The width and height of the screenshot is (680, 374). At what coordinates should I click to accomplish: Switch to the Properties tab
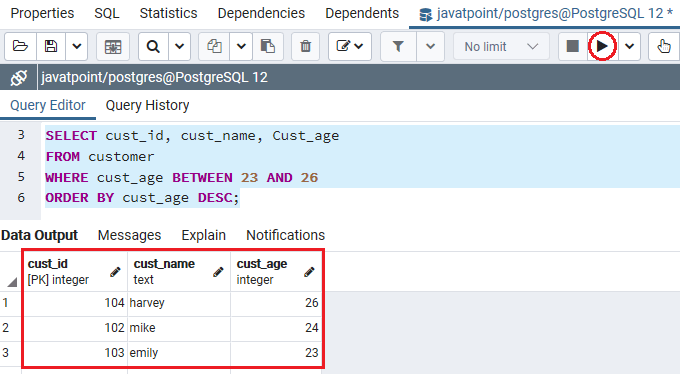coord(42,13)
